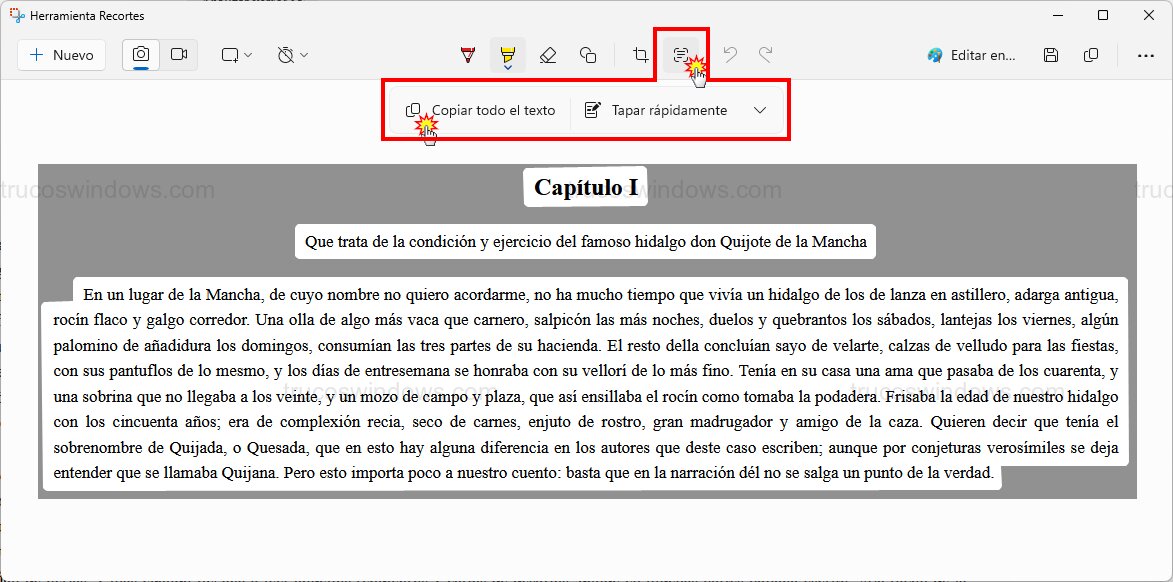Open the shapes tool
Screen dimensions: 1173x582
pyautogui.click(x=588, y=55)
